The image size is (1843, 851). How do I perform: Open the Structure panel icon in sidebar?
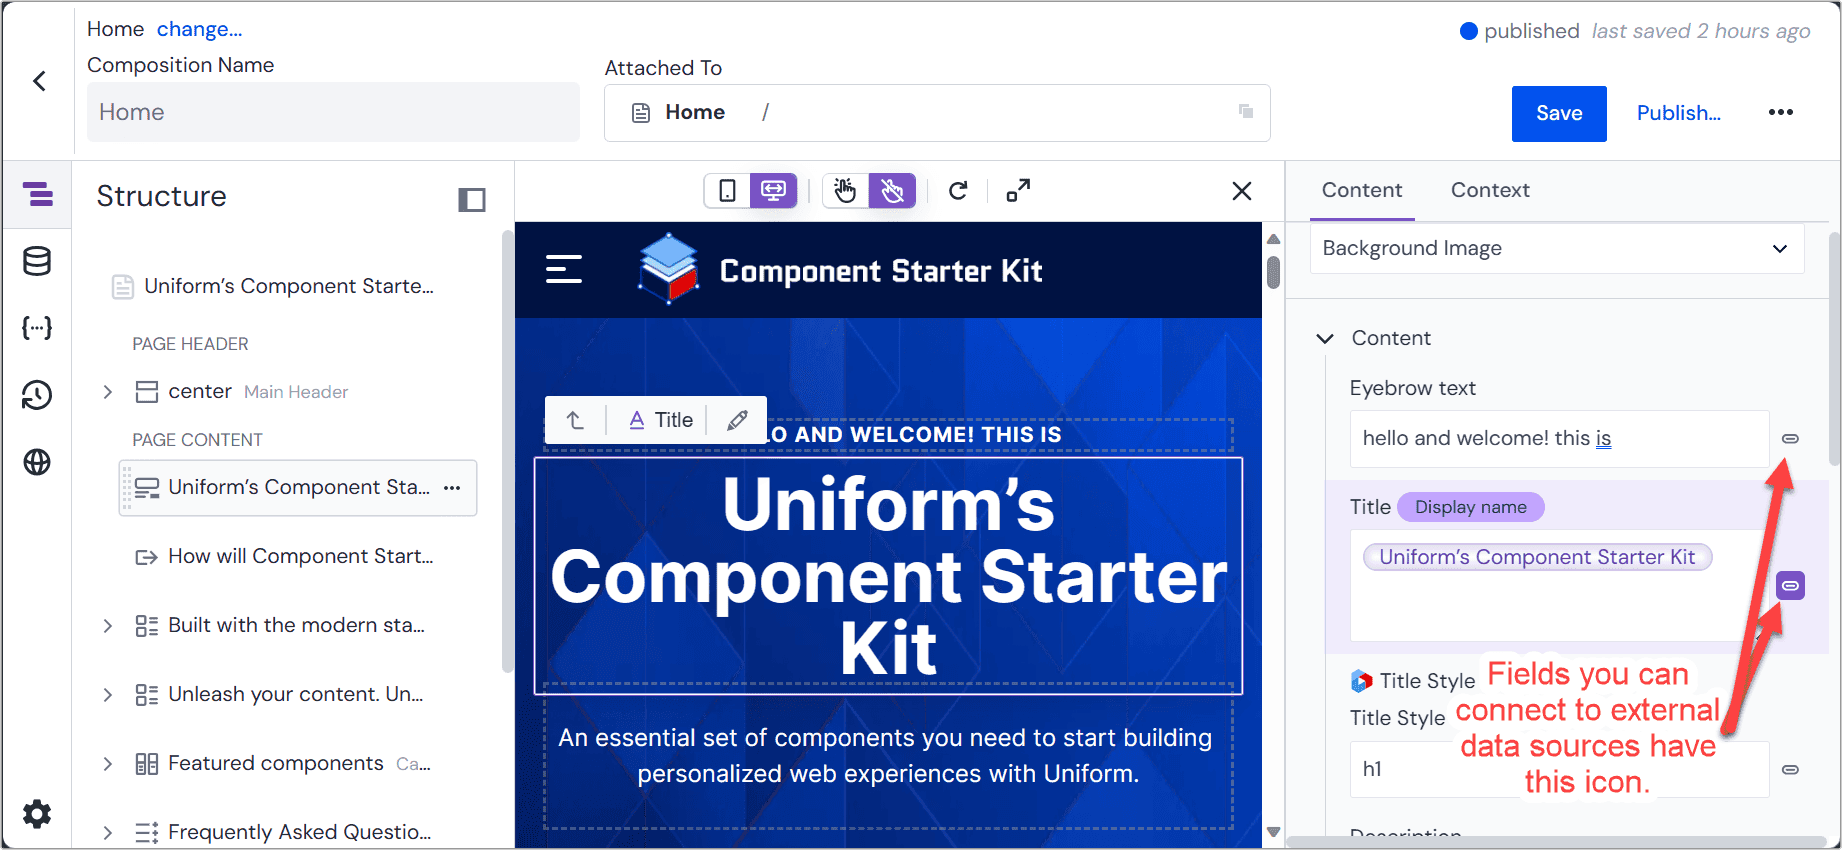pos(37,194)
